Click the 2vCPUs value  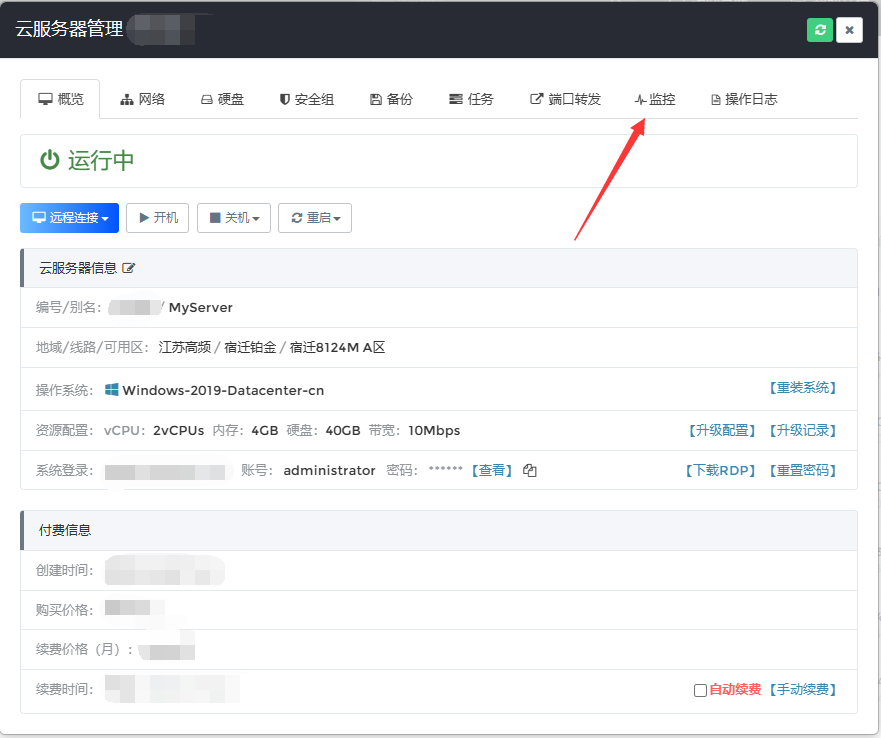click(x=179, y=431)
